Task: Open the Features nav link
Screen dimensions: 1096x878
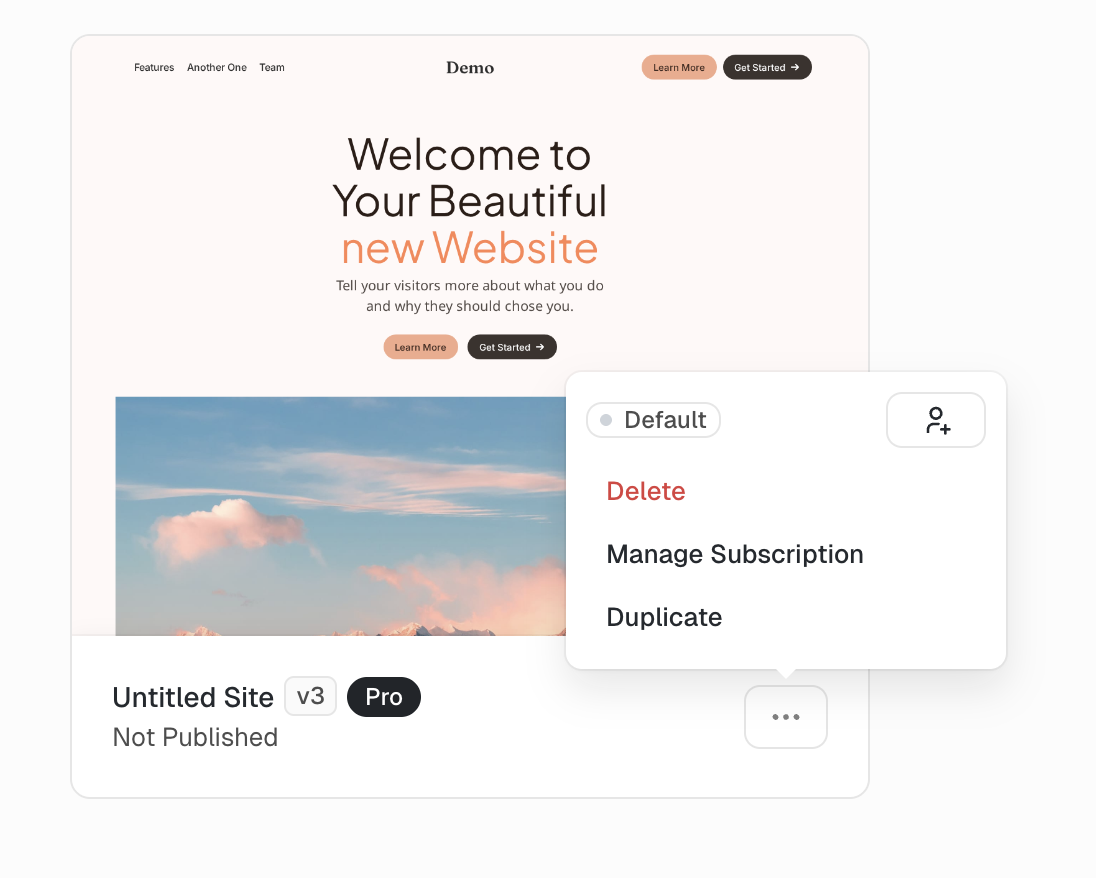Action: pyautogui.click(x=154, y=68)
